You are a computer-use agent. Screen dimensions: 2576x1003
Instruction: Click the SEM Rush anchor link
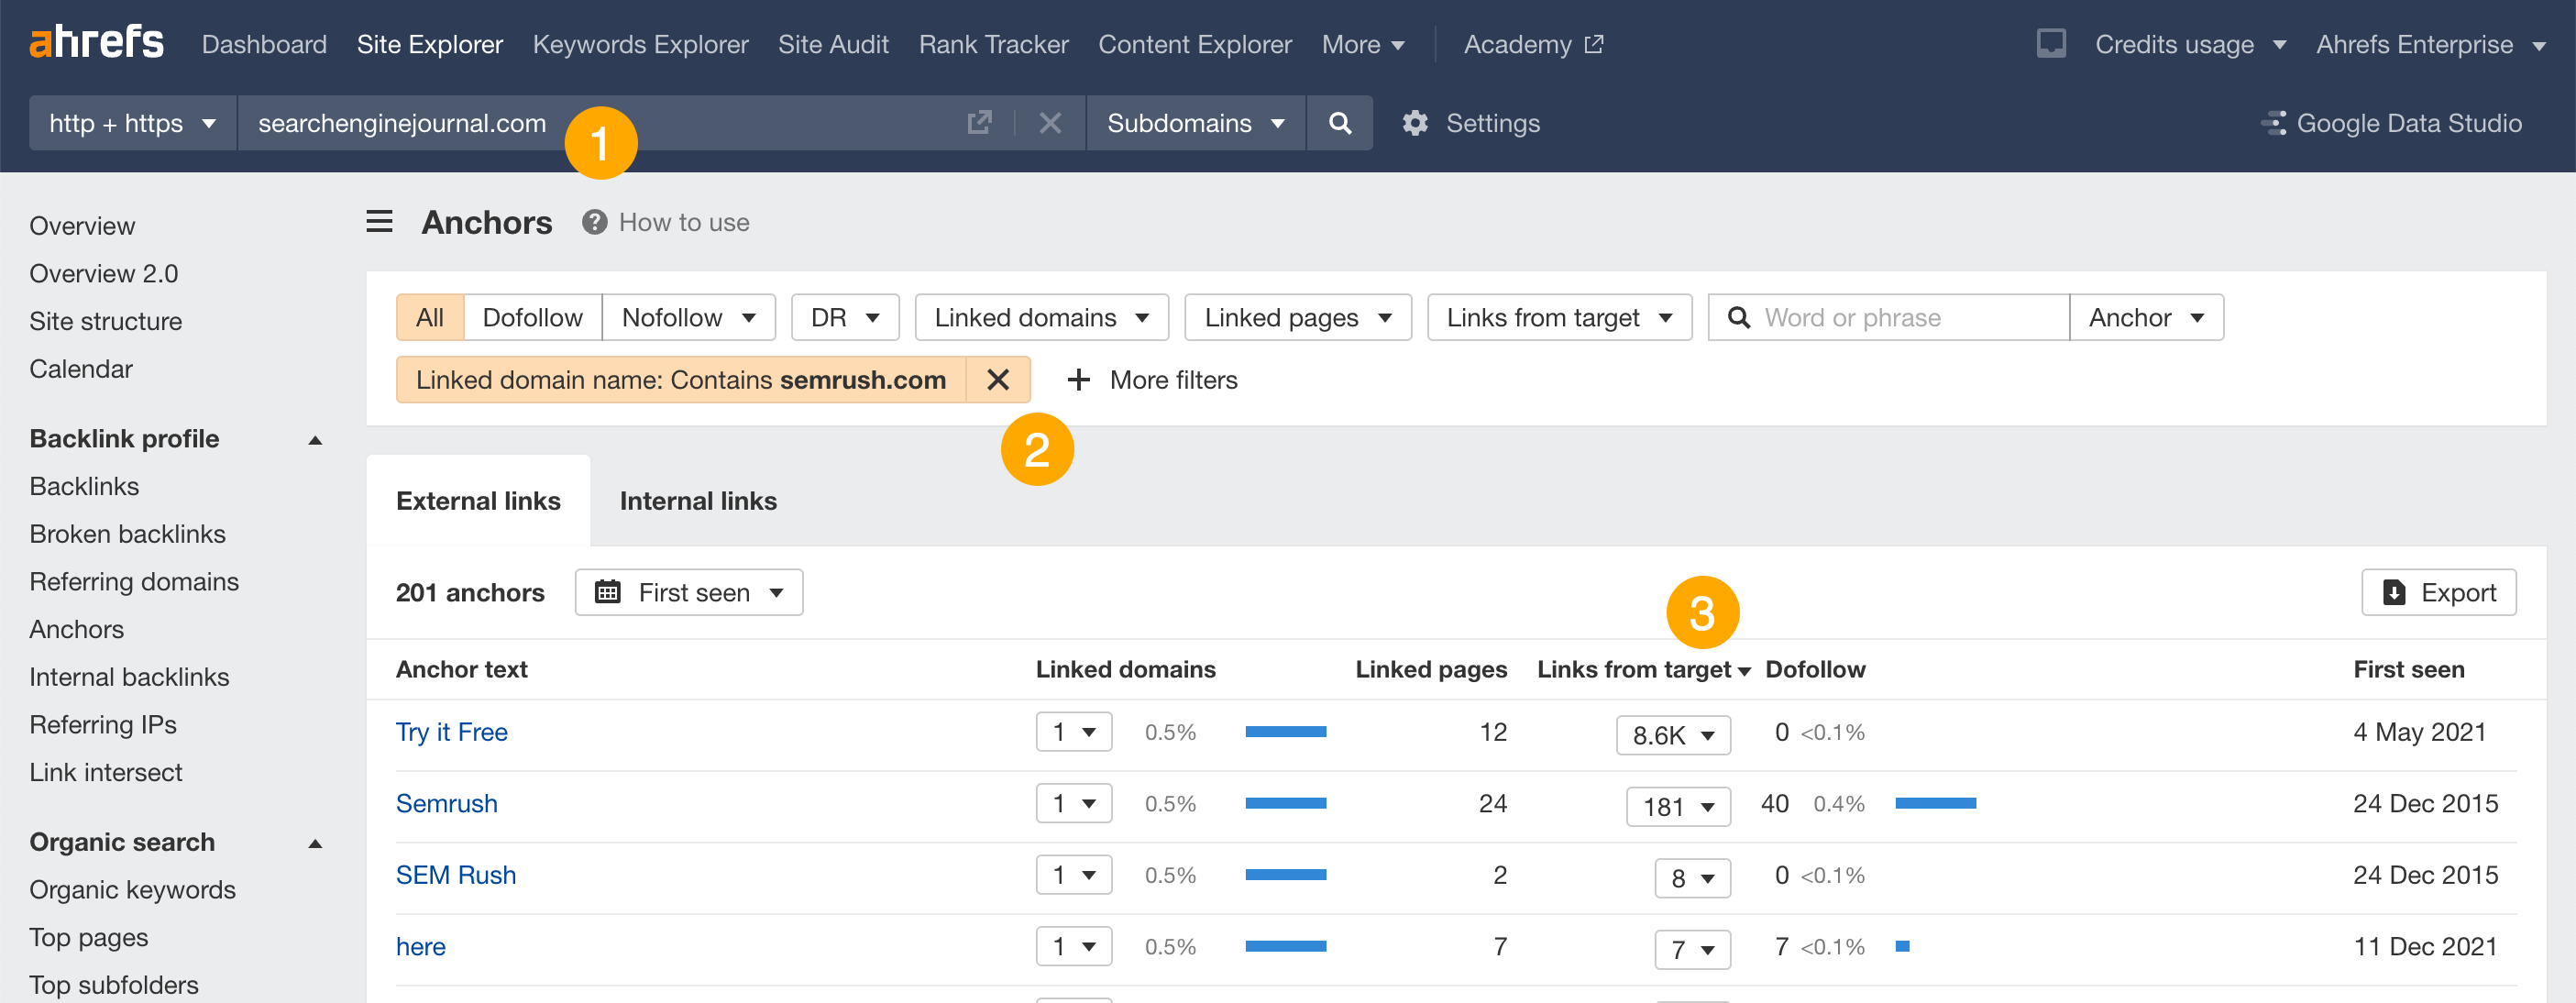coord(456,875)
